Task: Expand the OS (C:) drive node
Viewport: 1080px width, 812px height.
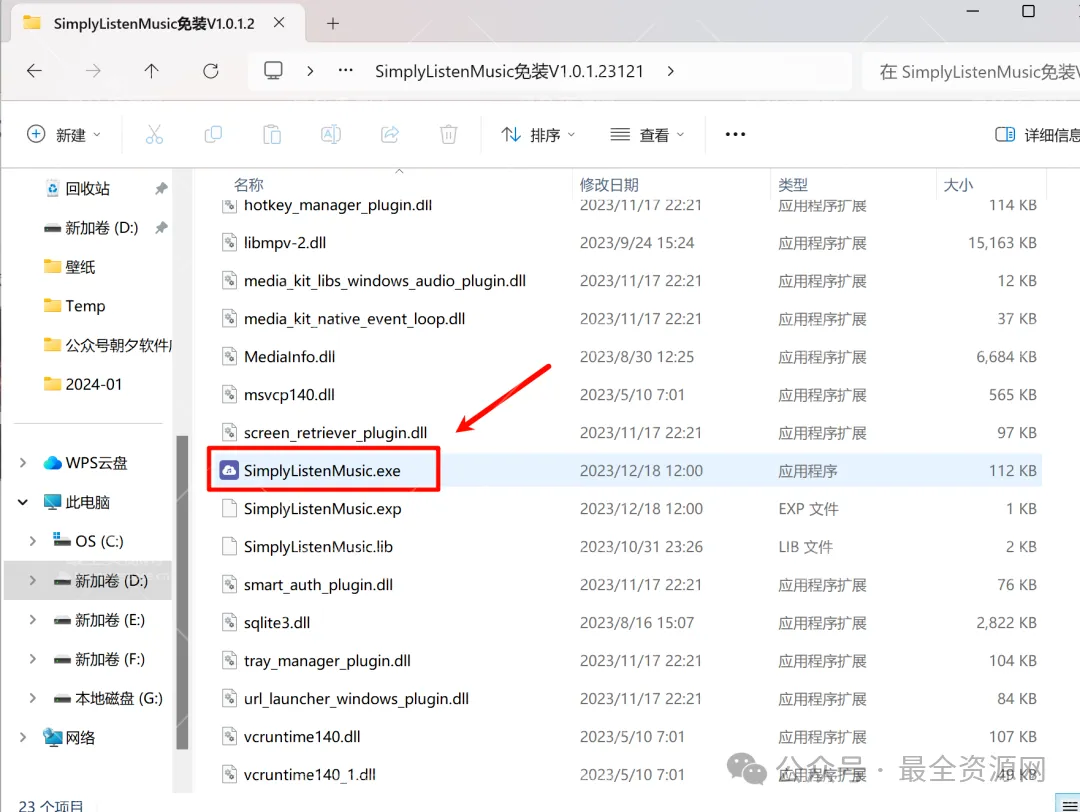Action: (32, 541)
